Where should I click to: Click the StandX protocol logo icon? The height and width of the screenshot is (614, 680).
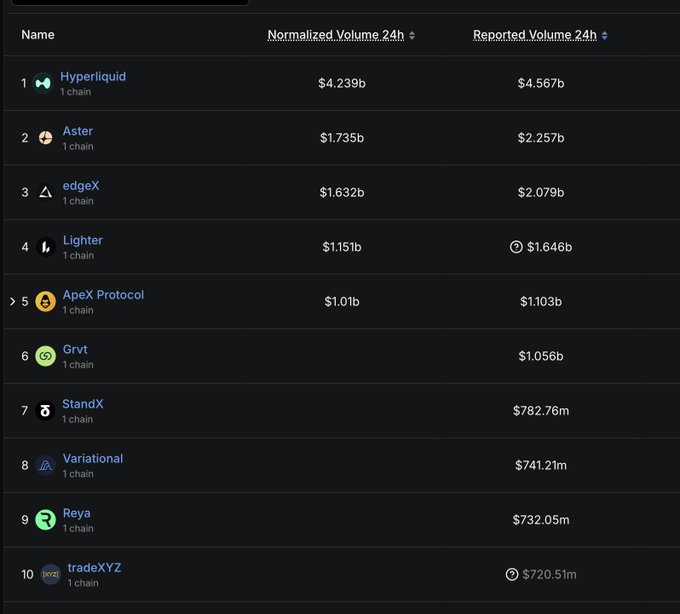click(45, 410)
